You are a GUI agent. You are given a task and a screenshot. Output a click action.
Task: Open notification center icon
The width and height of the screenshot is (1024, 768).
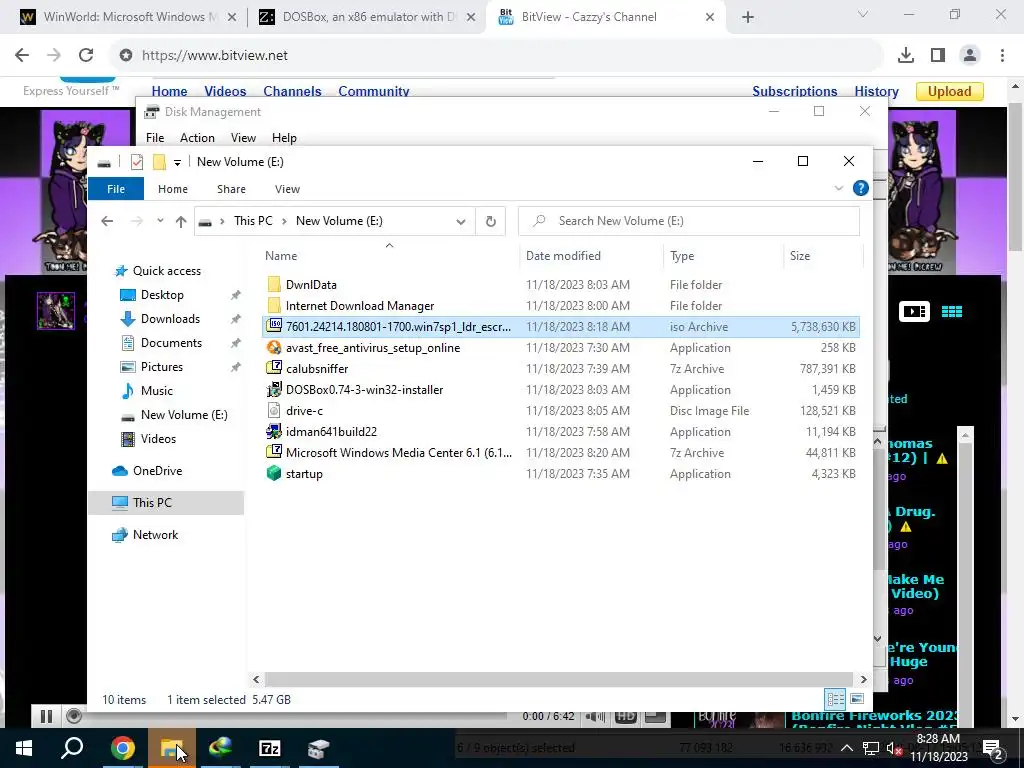(x=993, y=748)
